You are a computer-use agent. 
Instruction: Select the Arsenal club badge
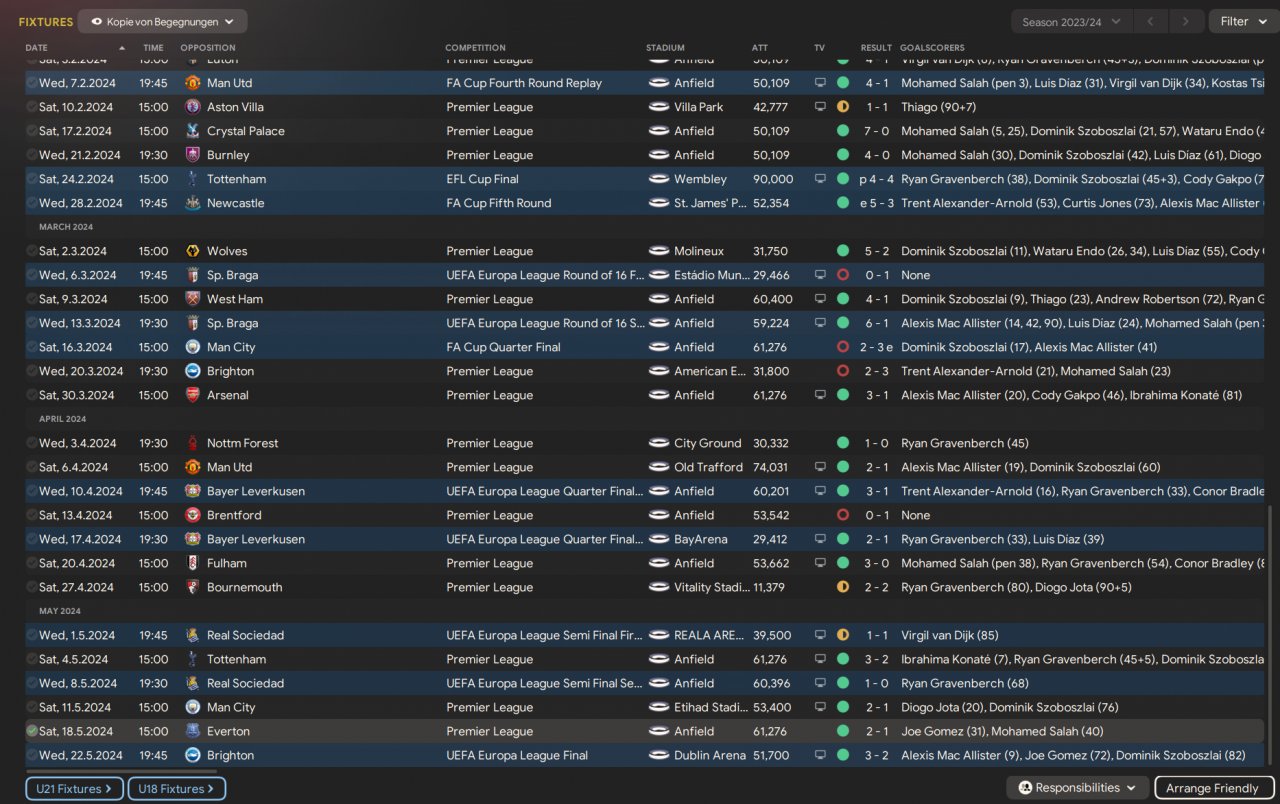click(193, 395)
